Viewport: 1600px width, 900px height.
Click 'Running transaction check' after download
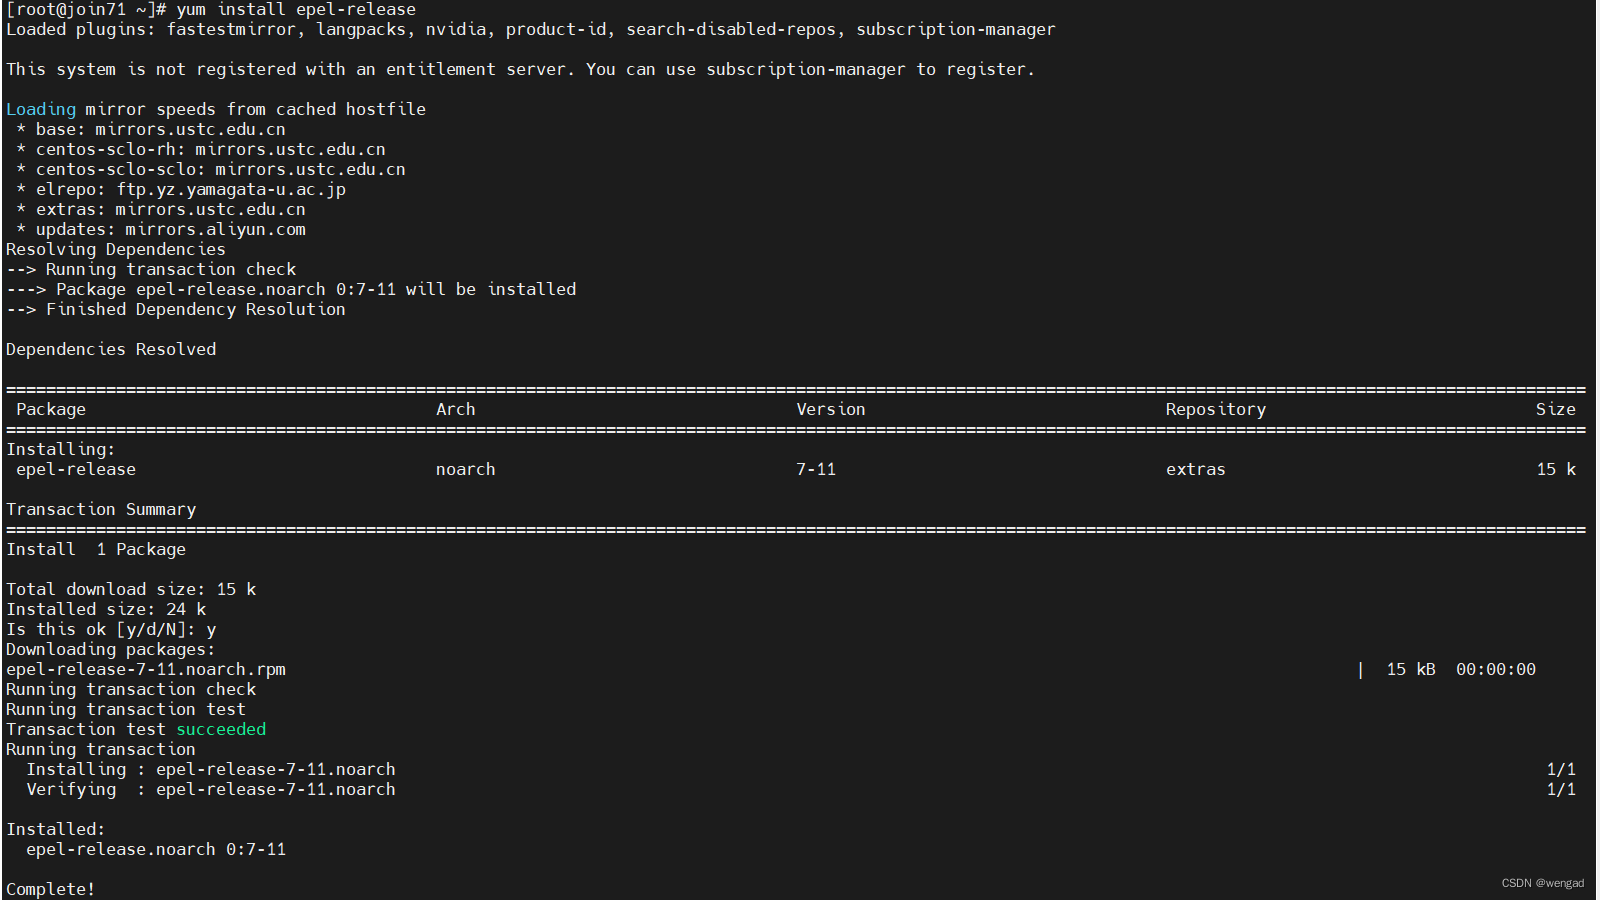tap(131, 690)
